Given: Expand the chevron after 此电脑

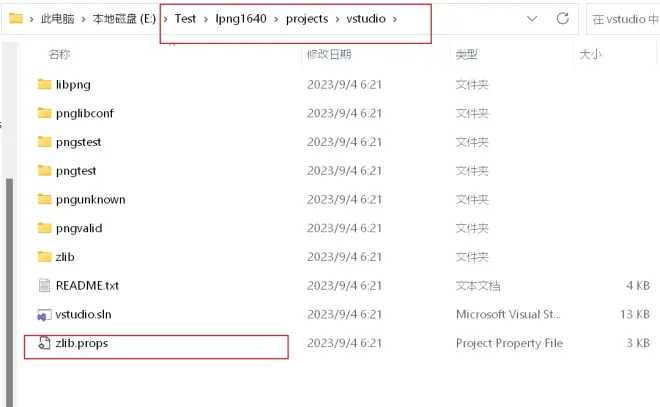Looking at the screenshot, I should (83, 19).
